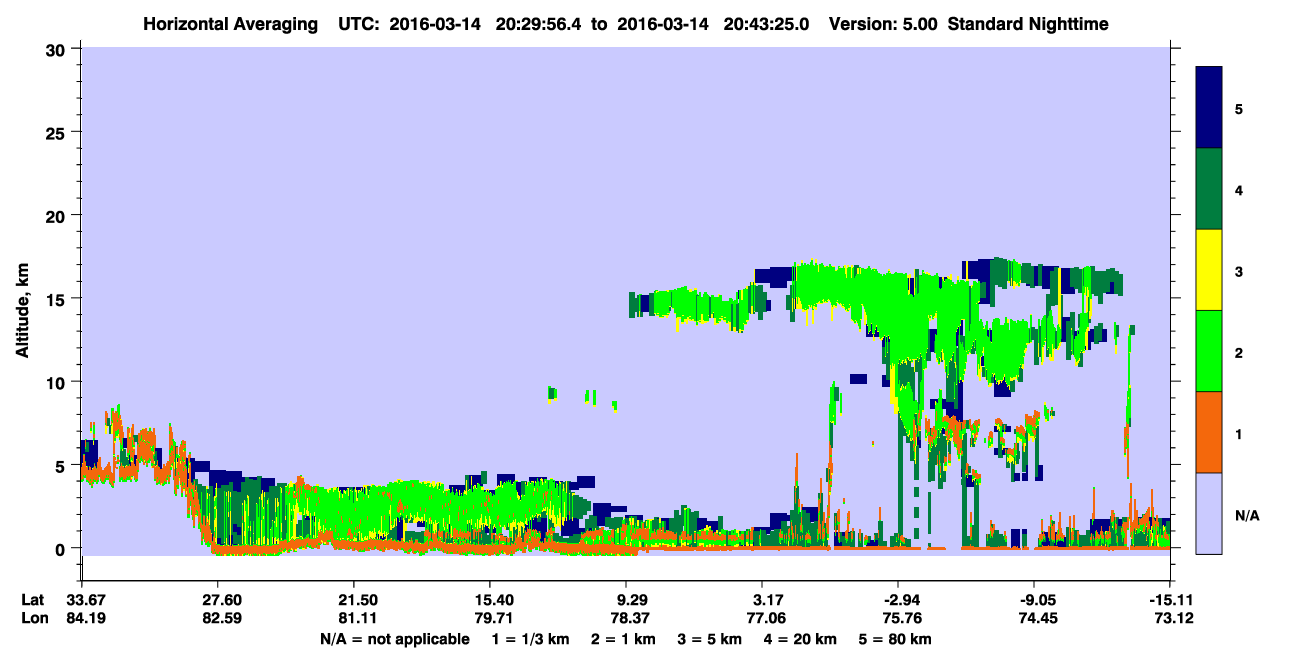This screenshot has height=667, width=1300.
Task: Click the dark green colorbar segment labeled 4
Action: [x=1209, y=189]
